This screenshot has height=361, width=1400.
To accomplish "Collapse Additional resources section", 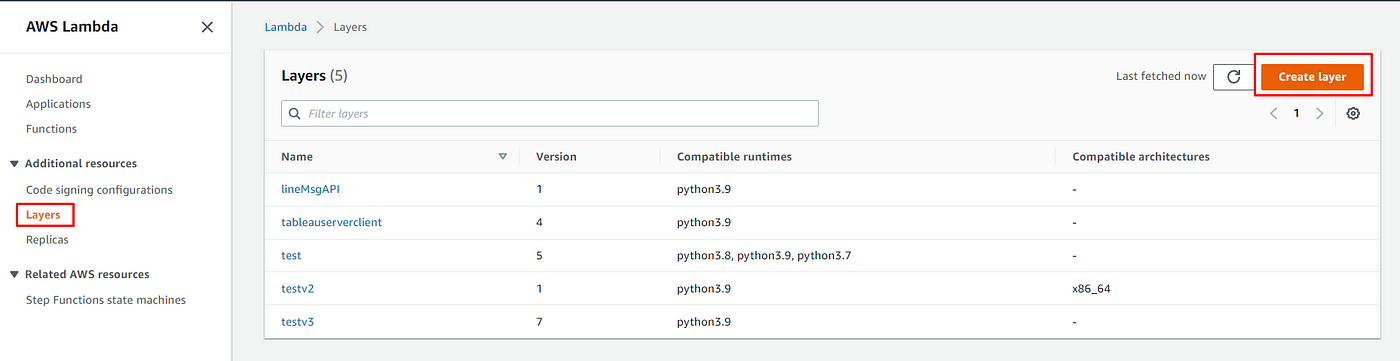I will 14,164.
